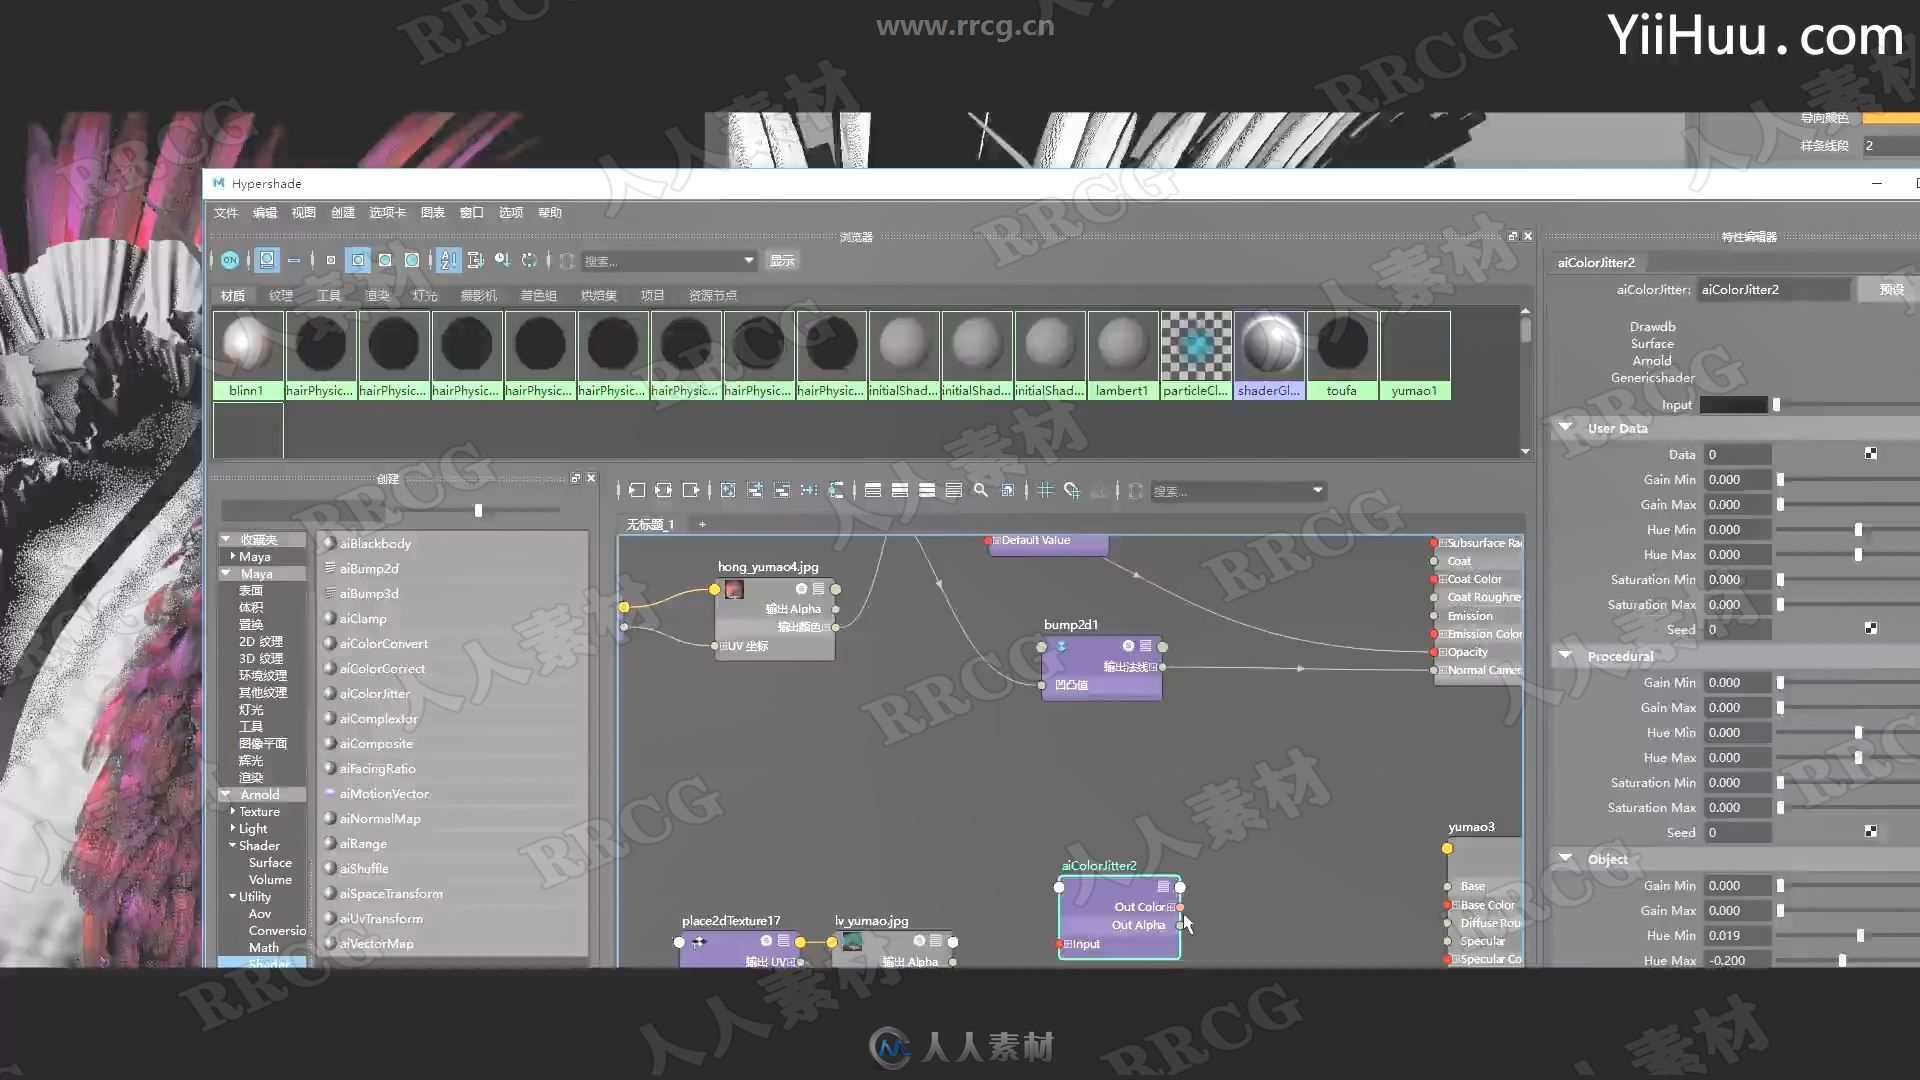Show input and output connections icon
Image resolution: width=1920 pixels, height=1080 pixels.
pos(663,490)
